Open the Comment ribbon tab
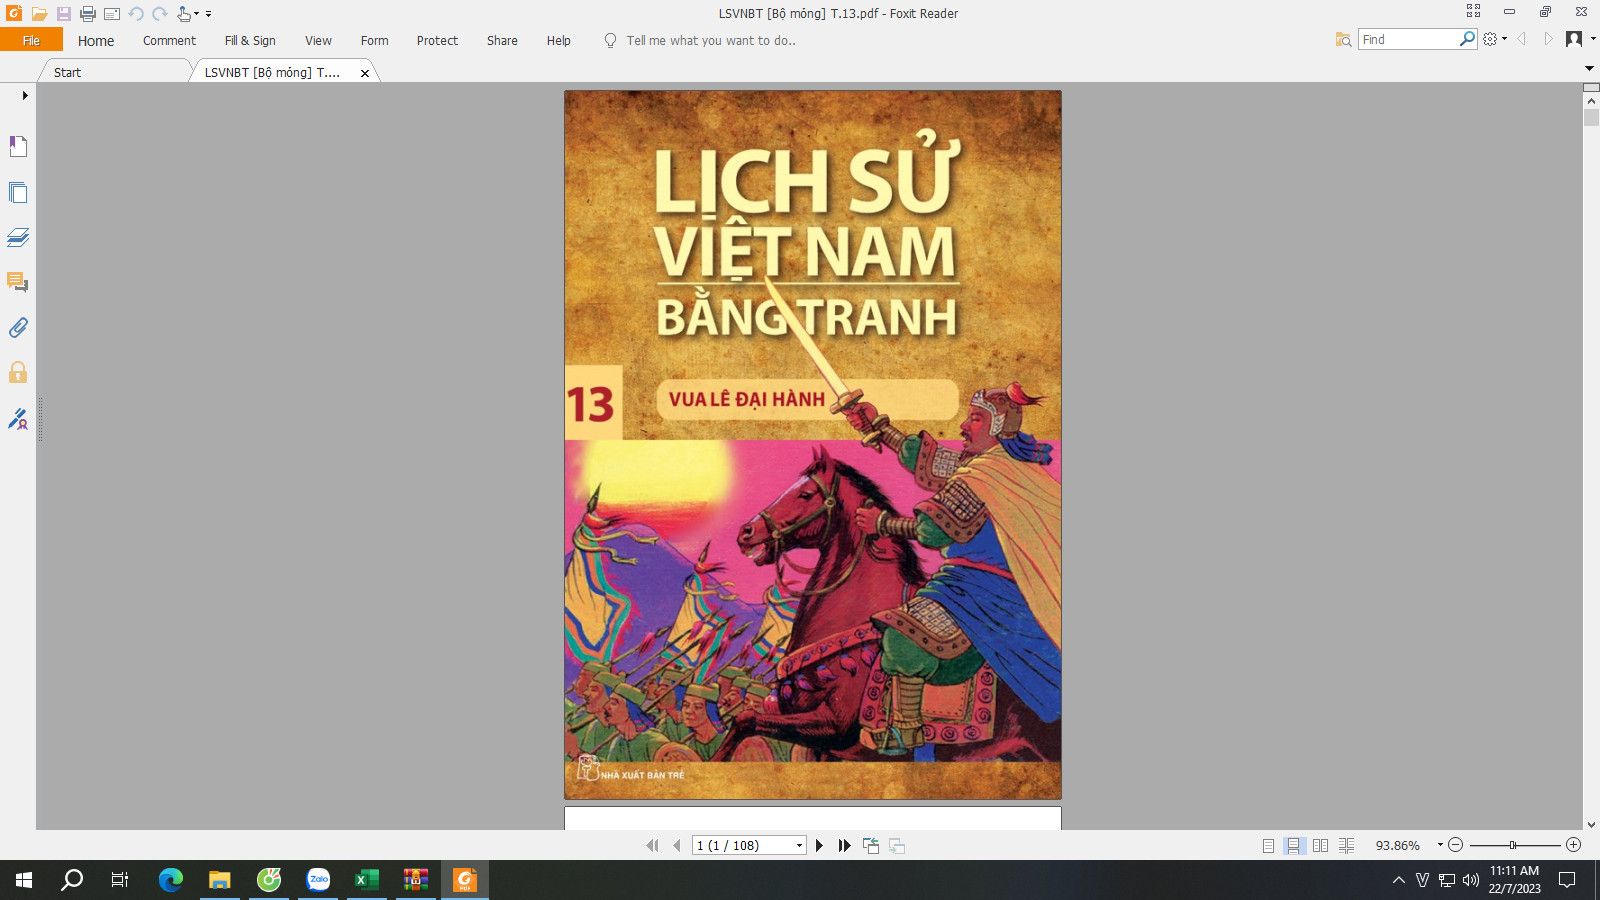1600x900 pixels. (x=169, y=41)
